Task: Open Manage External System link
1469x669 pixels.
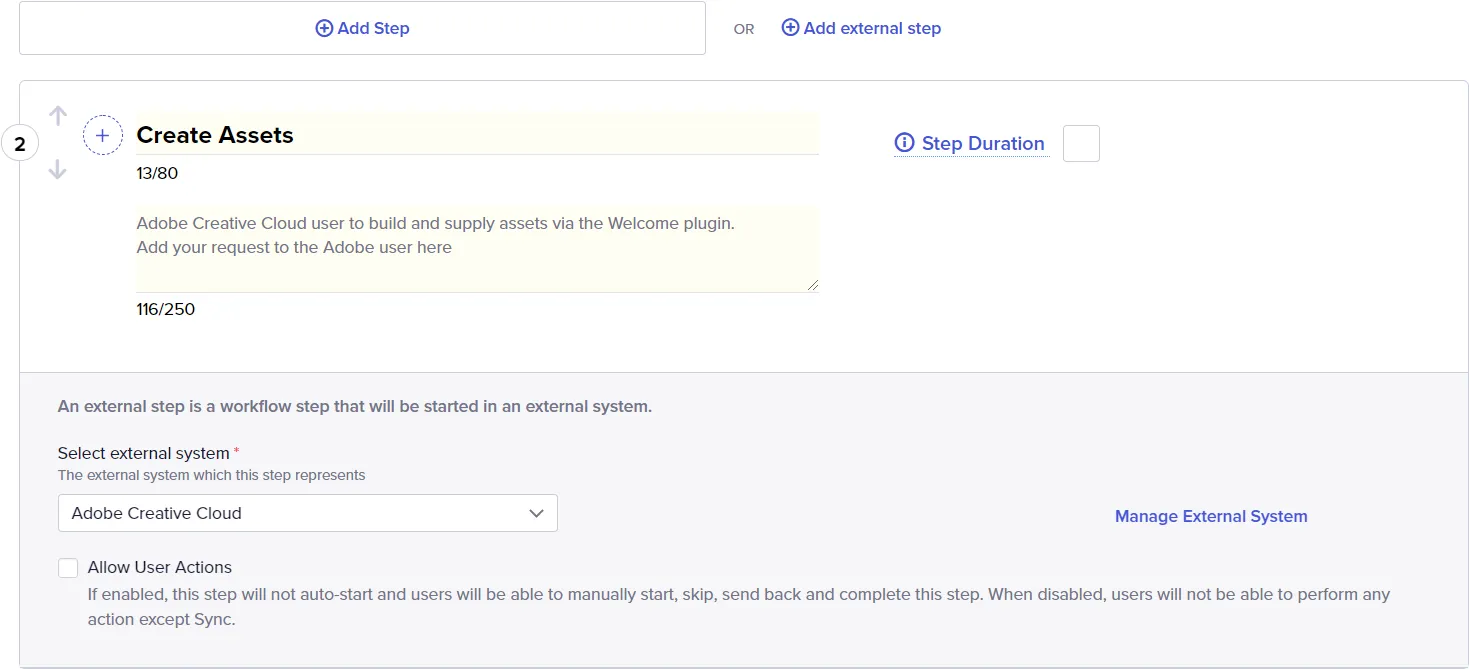Action: tap(1211, 516)
